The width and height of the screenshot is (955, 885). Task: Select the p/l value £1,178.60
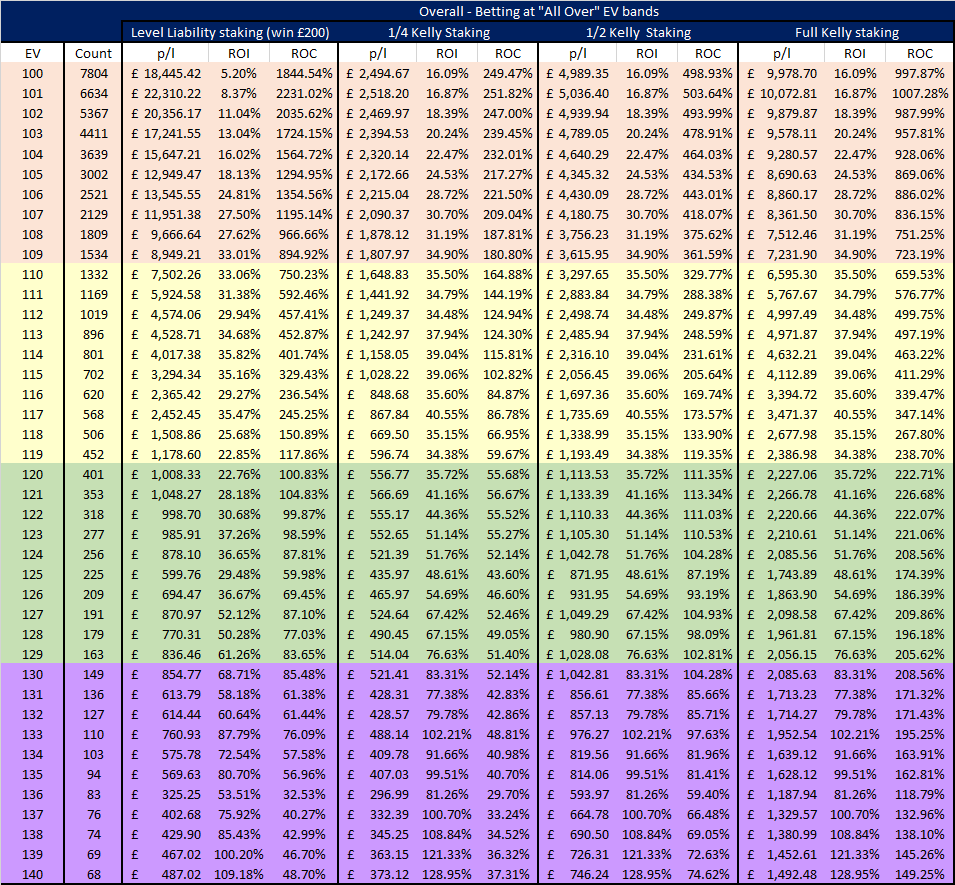tap(166, 455)
